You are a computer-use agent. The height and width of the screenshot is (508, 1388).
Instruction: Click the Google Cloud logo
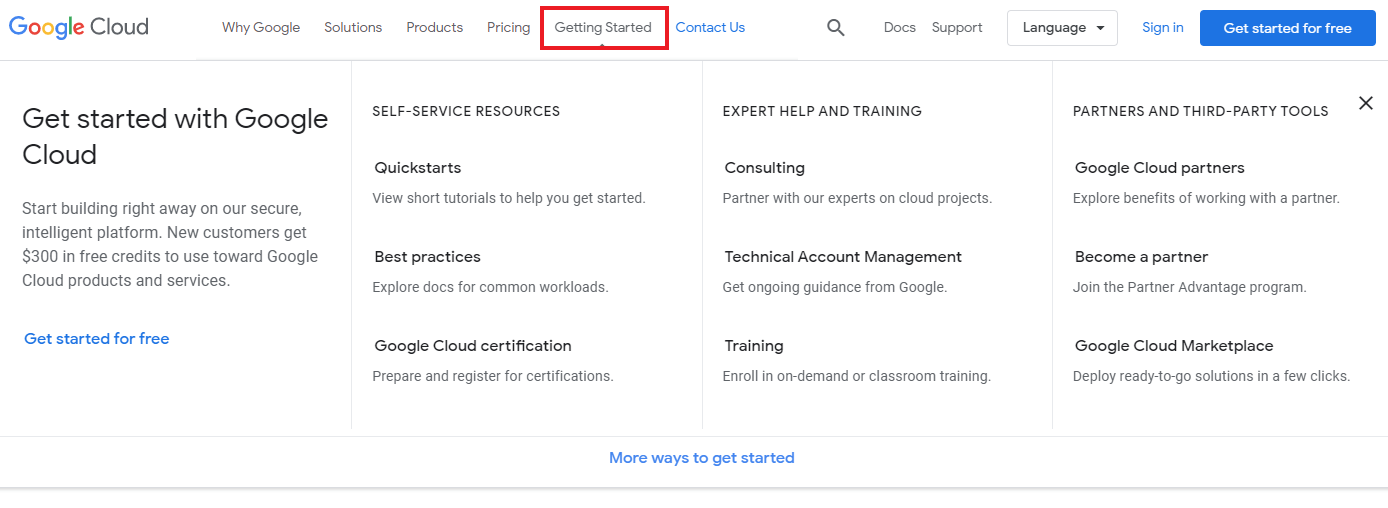click(79, 27)
